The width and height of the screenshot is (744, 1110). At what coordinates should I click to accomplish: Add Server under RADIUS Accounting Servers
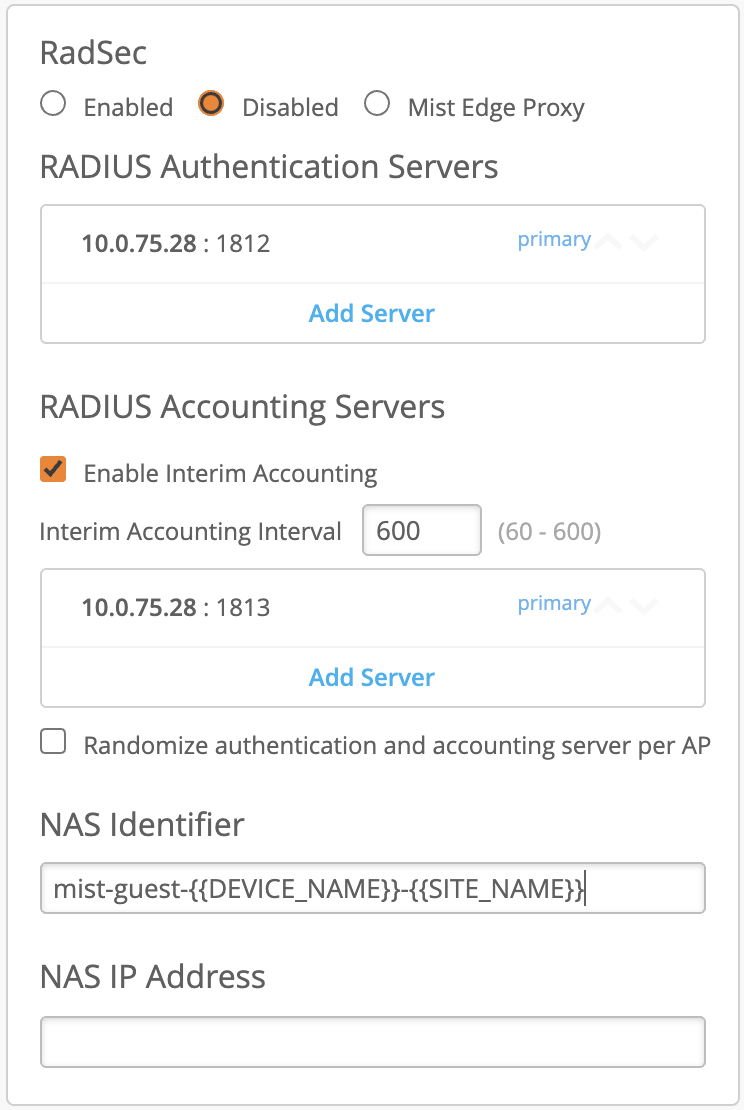[372, 677]
